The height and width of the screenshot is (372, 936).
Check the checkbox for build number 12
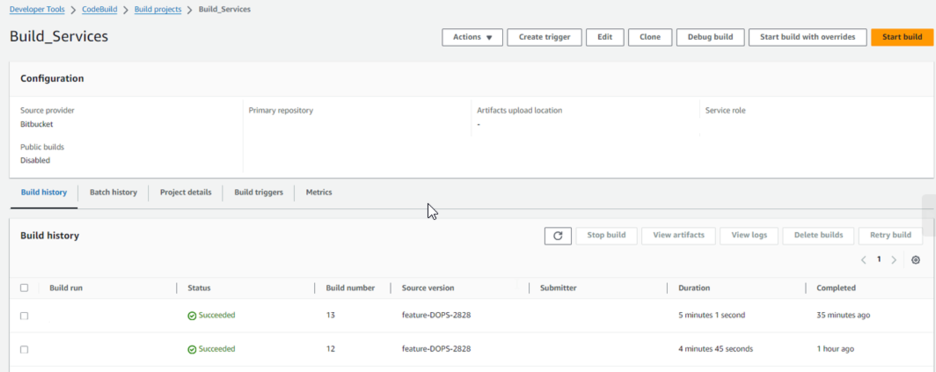(24, 349)
